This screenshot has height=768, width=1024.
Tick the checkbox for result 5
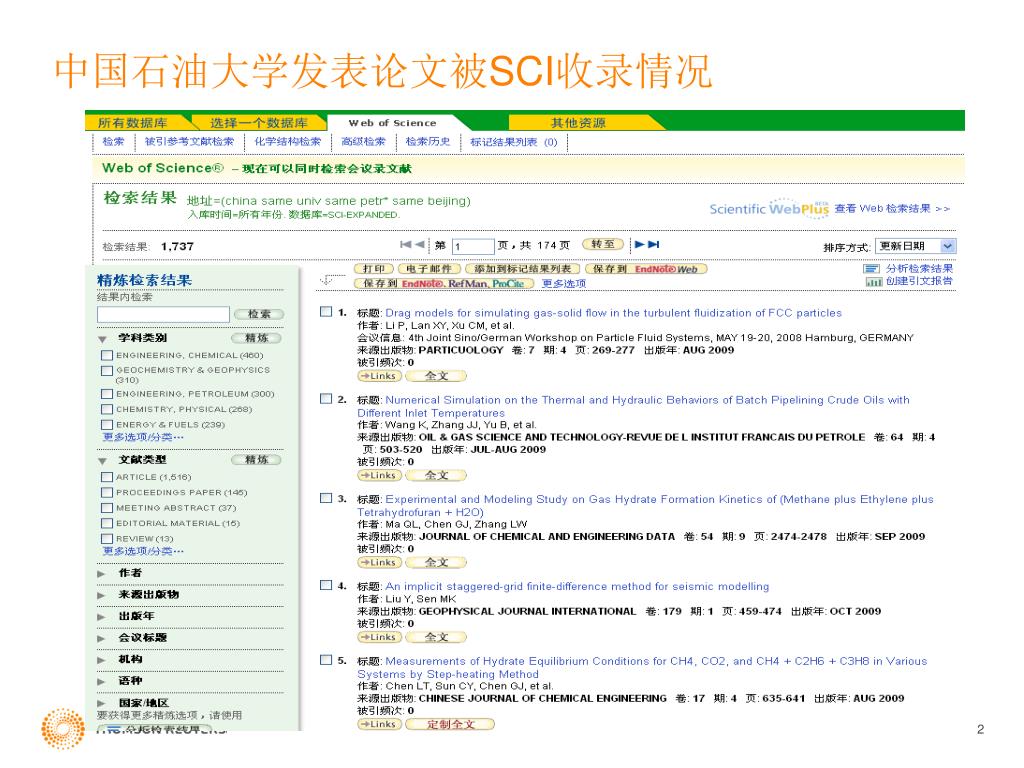coord(326,660)
